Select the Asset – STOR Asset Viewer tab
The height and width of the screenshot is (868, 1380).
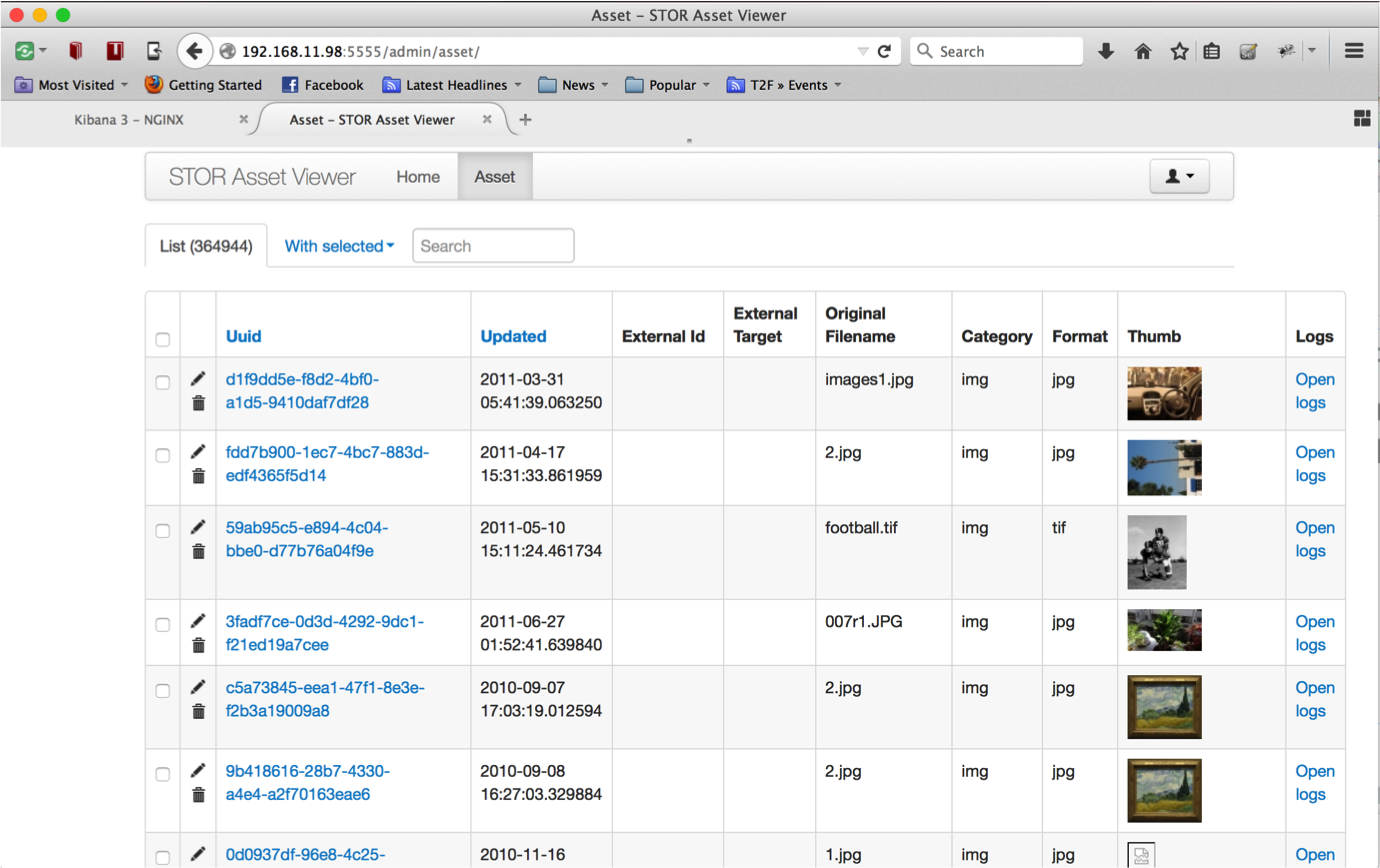(x=372, y=119)
